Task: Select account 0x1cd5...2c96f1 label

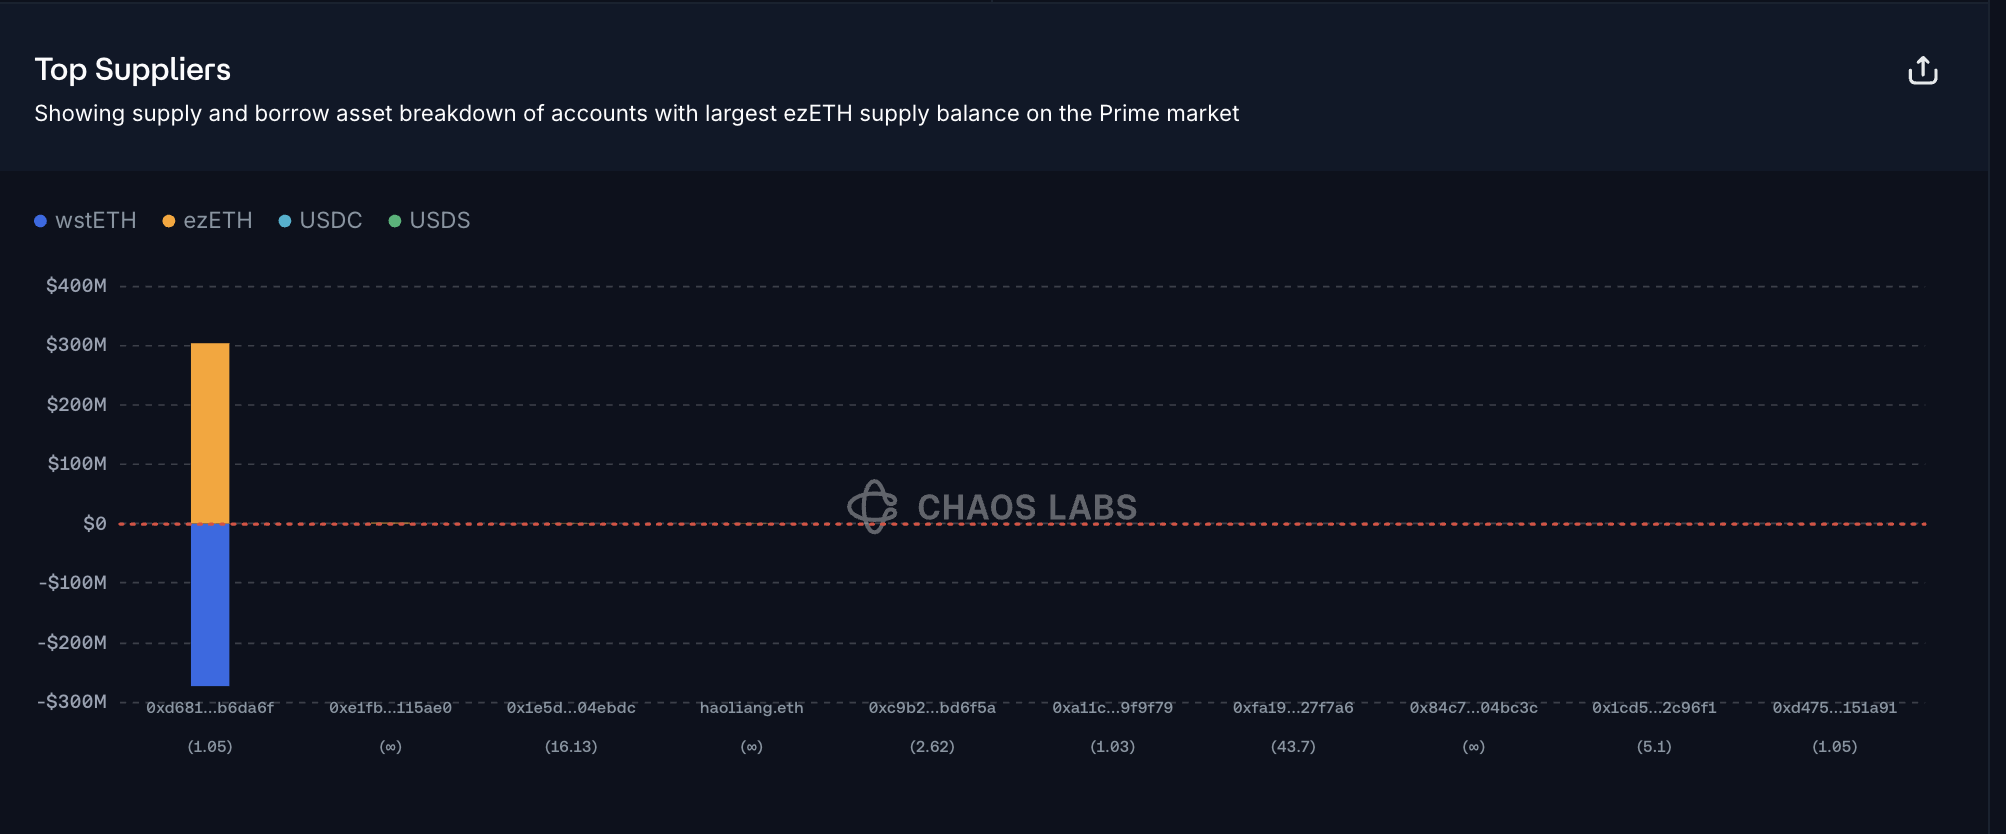Action: (1654, 708)
